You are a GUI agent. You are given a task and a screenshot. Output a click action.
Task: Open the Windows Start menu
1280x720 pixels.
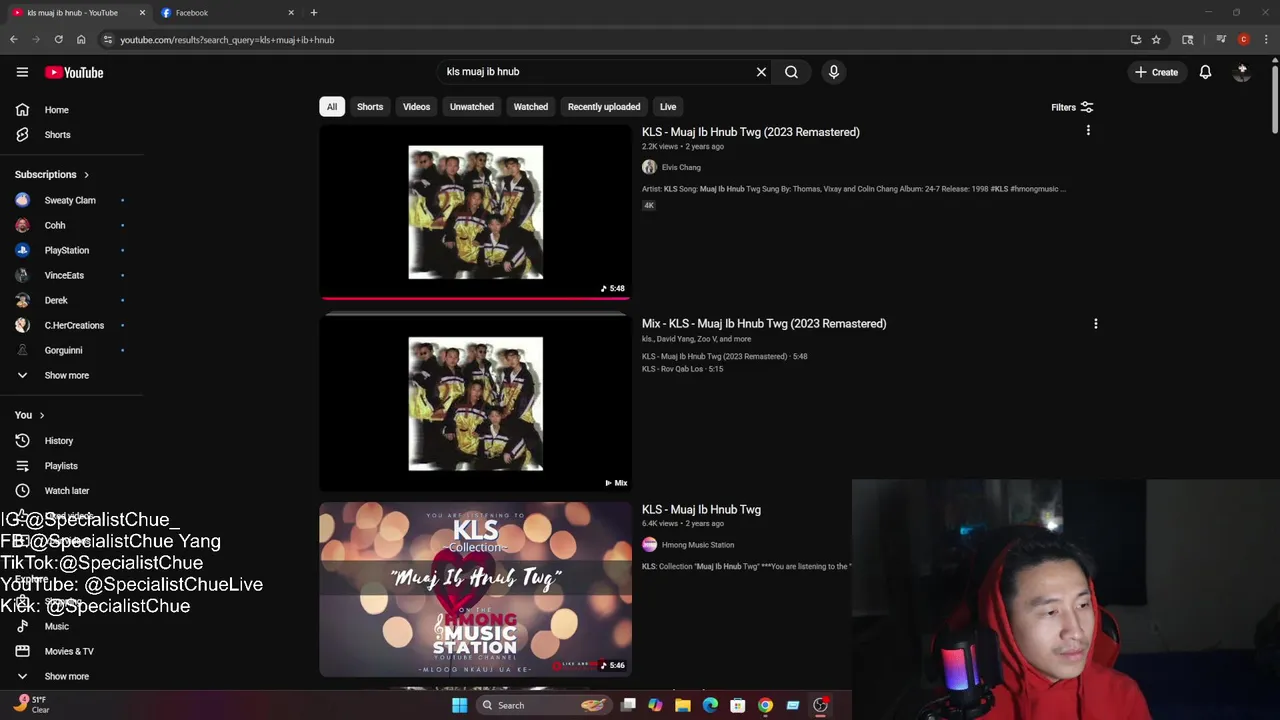(x=459, y=705)
